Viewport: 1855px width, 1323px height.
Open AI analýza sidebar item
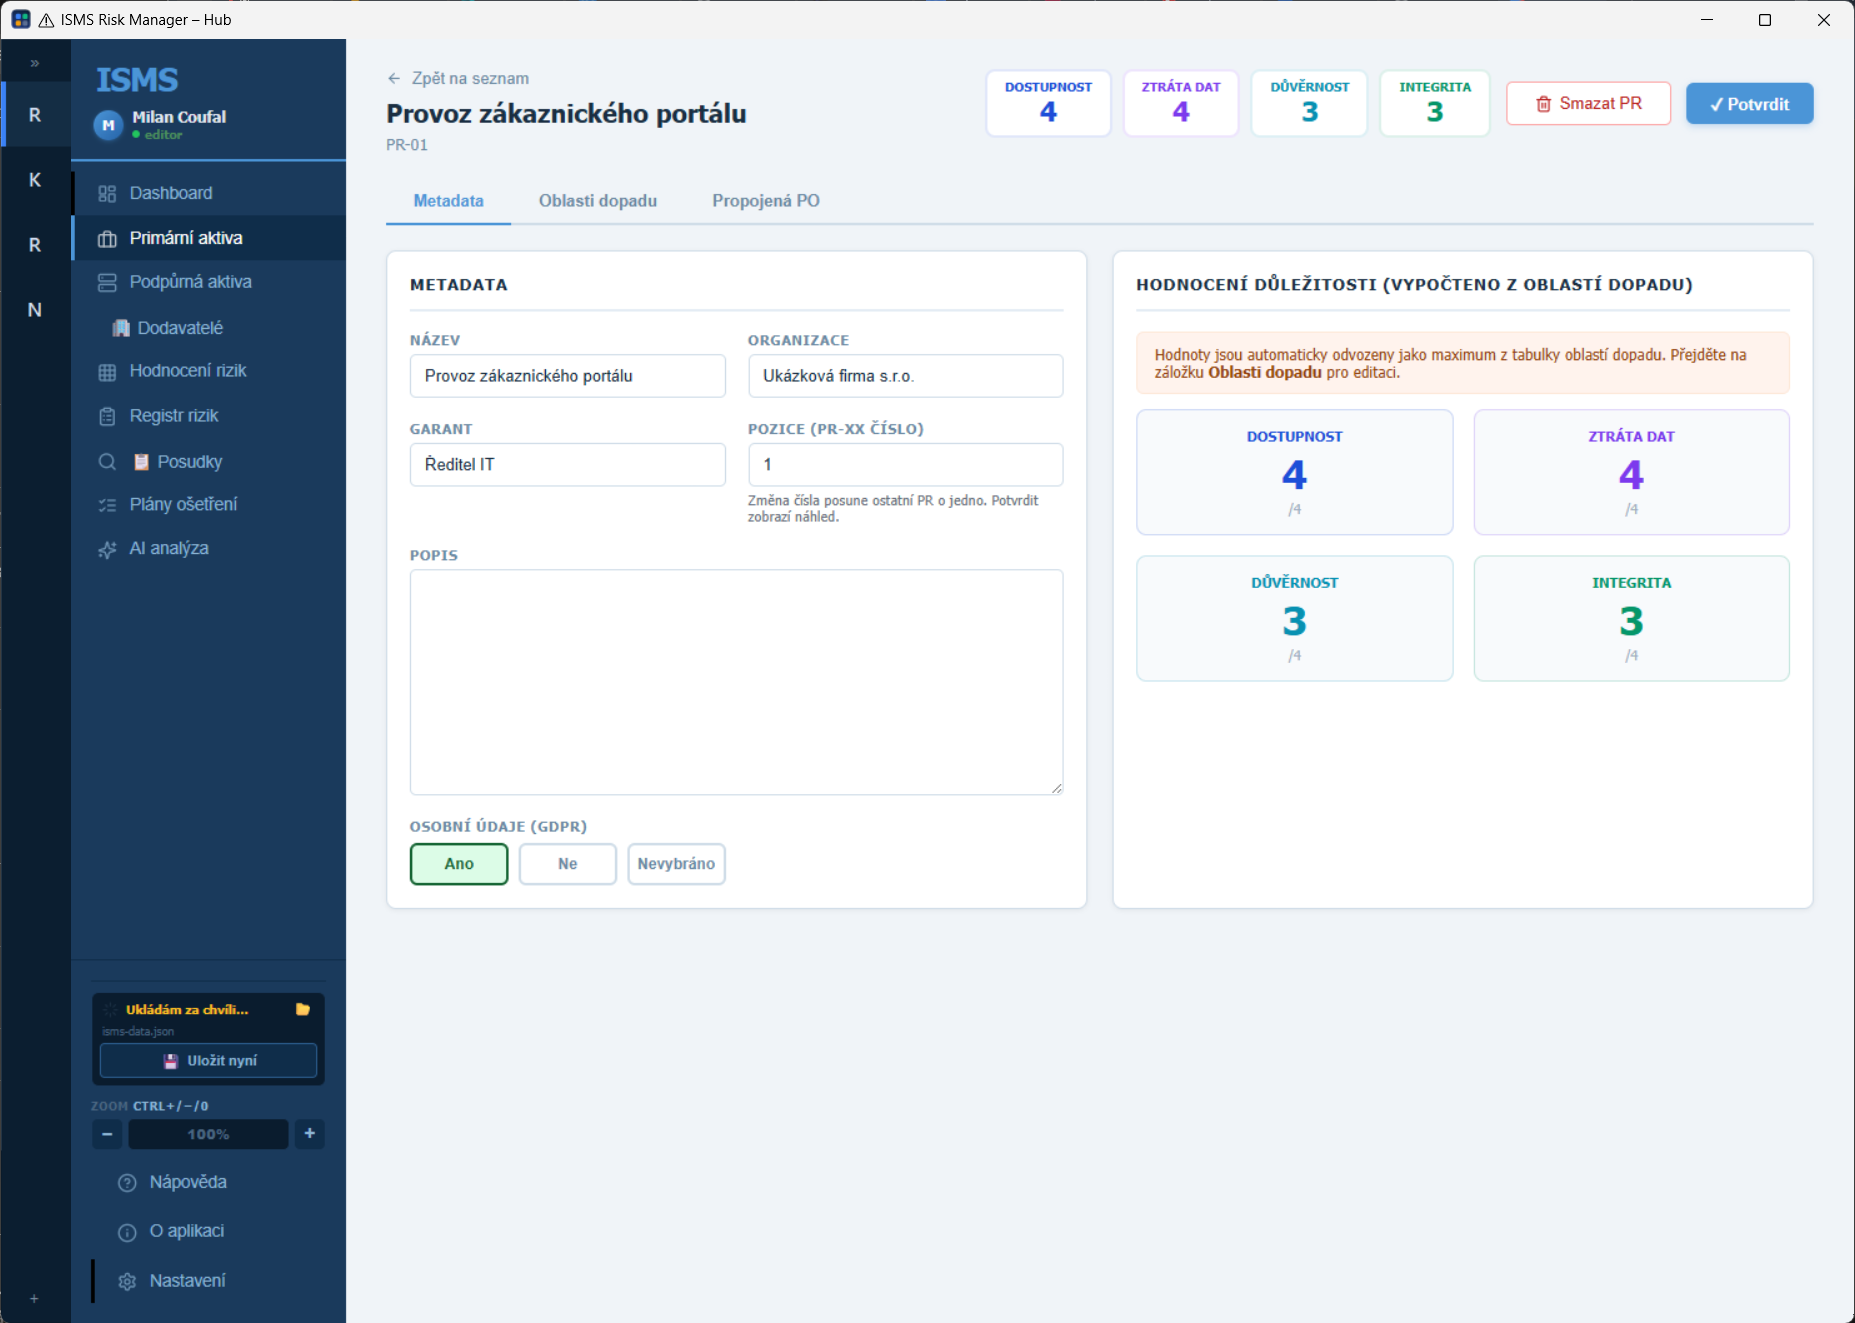pos(209,548)
